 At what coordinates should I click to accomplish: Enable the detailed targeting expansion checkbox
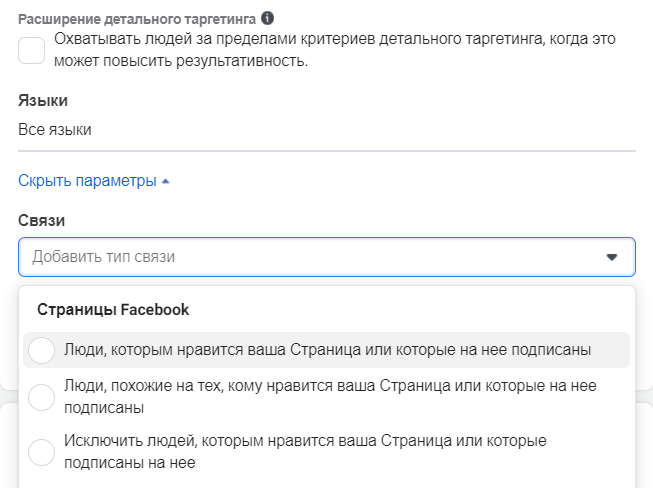click(32, 50)
